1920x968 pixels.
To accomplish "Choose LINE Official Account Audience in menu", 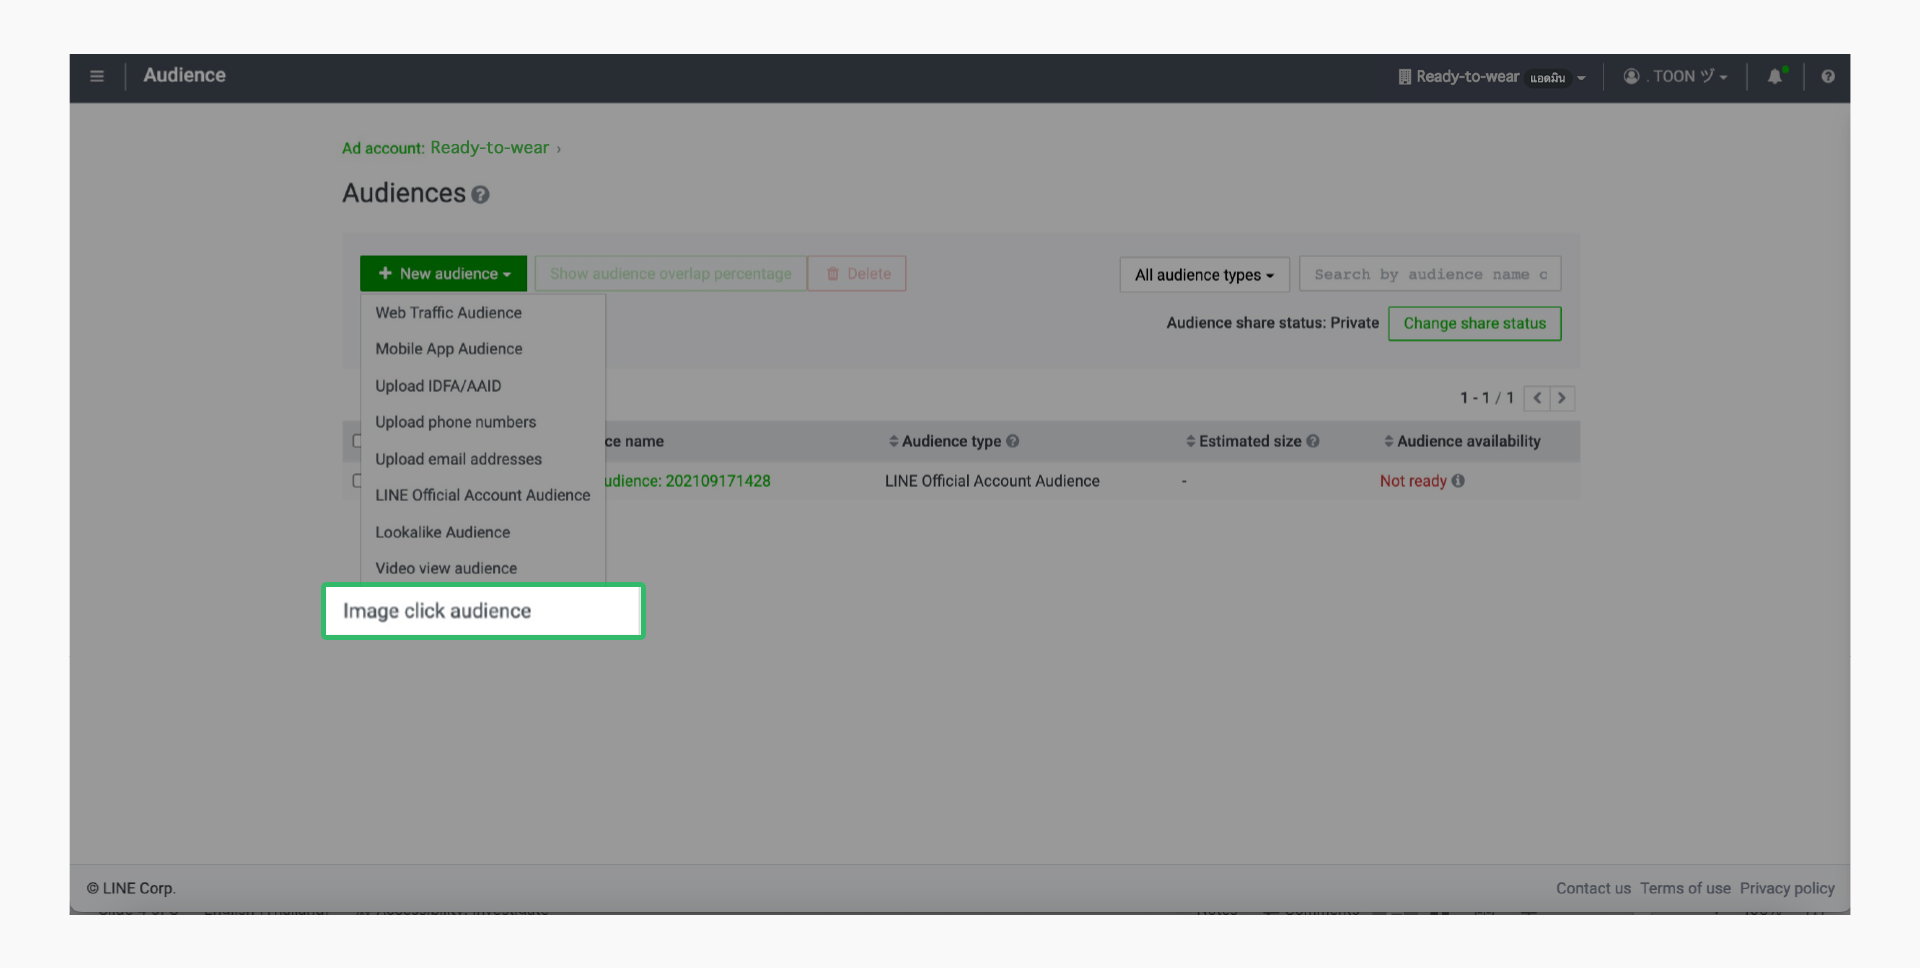I will pyautogui.click(x=483, y=495).
